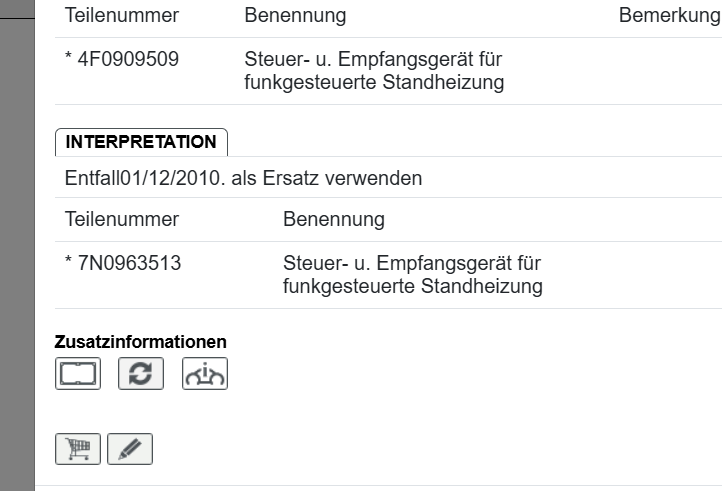Click the Zusatzinformationen heading
Screen dimensions: 722x491
coord(140,342)
